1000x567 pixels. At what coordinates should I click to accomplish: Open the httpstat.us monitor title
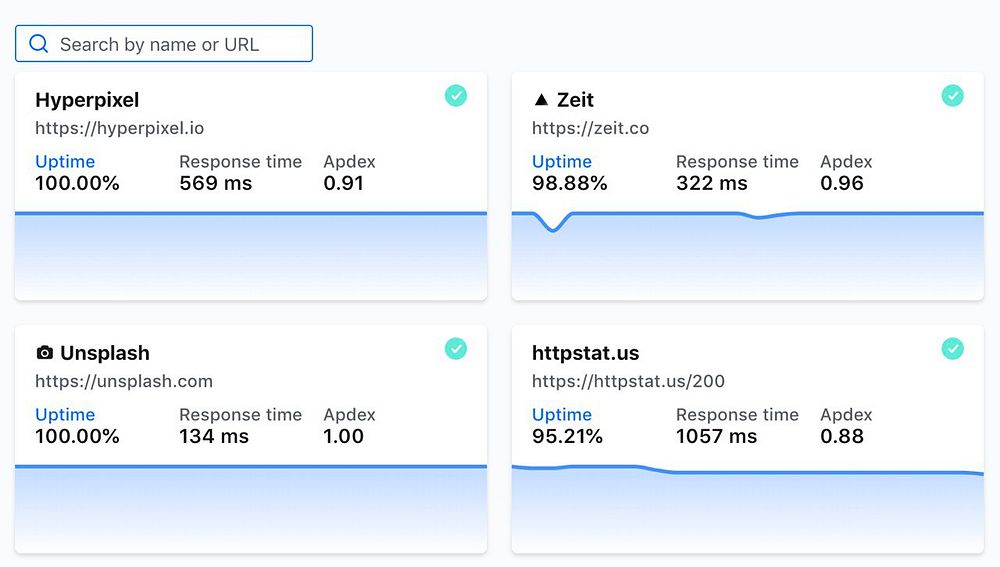[585, 353]
